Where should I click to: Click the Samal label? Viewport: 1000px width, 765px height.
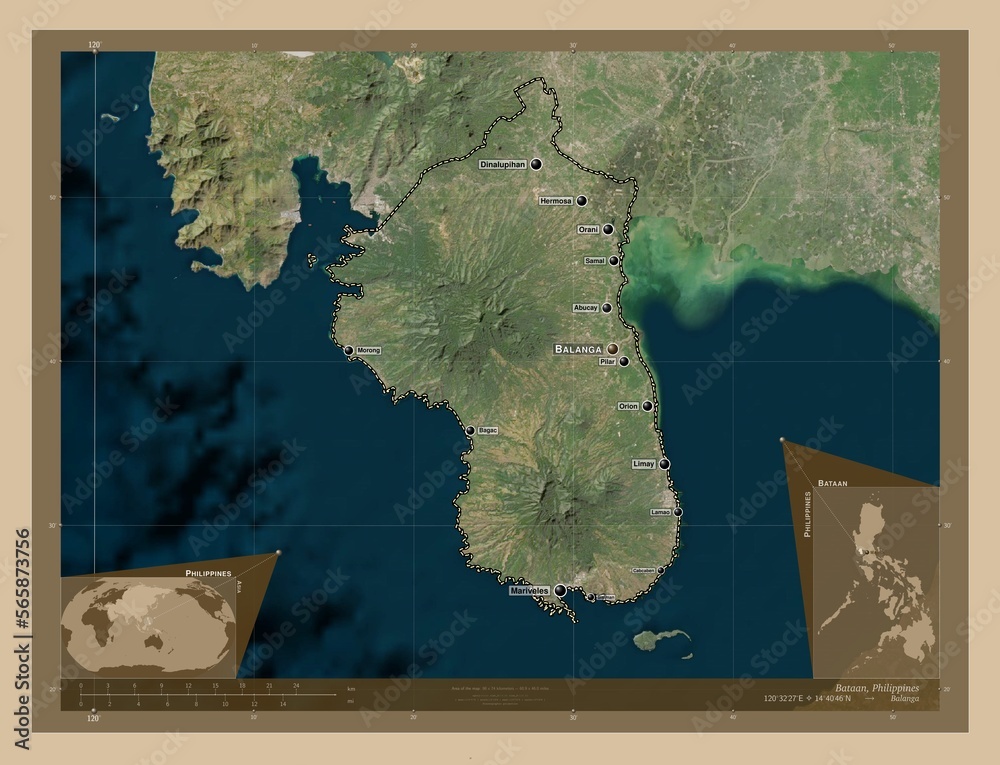point(594,261)
